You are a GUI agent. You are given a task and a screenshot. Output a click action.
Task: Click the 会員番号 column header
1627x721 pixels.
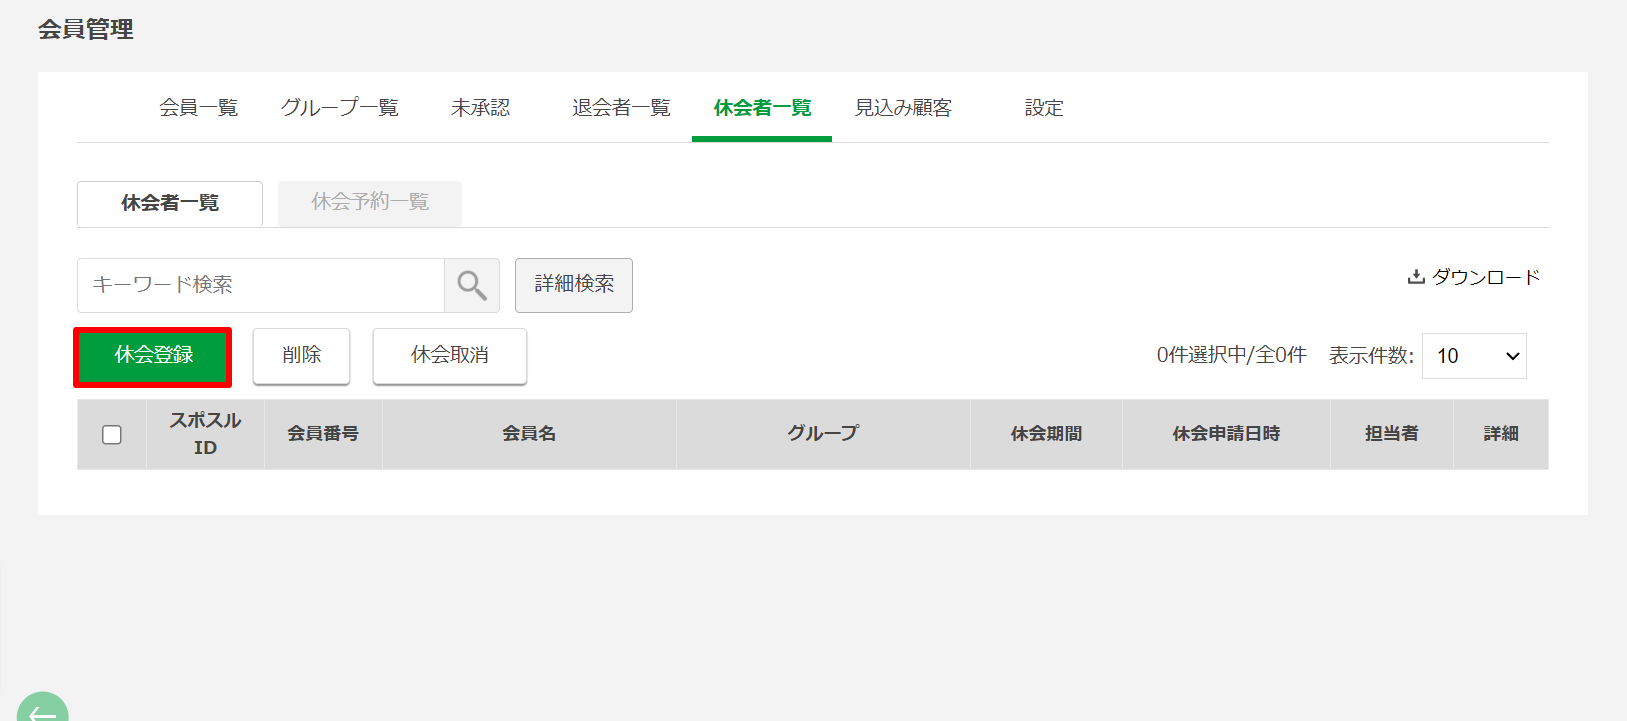(x=323, y=435)
